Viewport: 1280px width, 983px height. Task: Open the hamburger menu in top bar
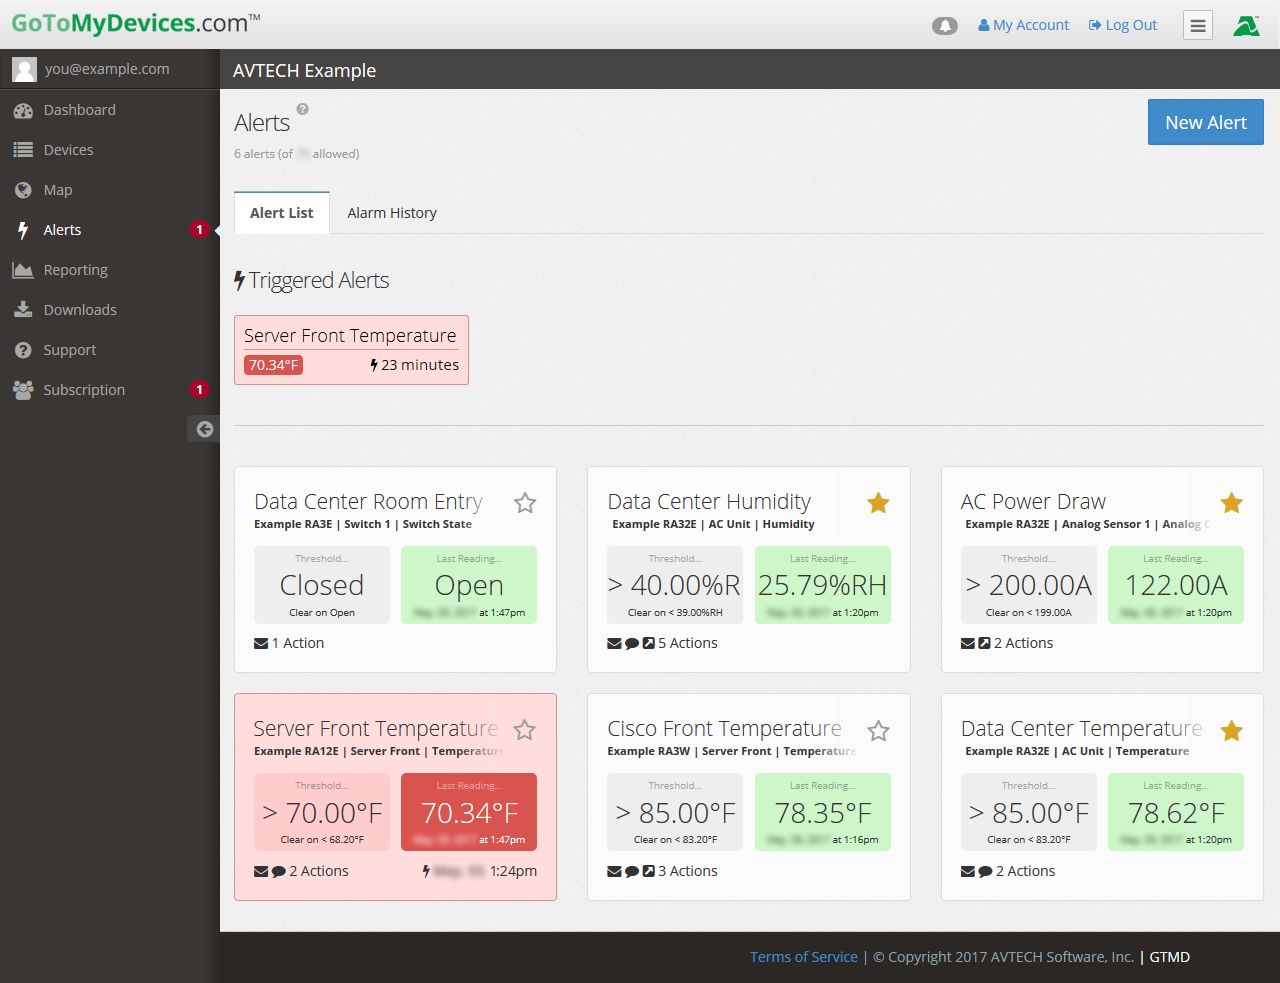point(1197,26)
